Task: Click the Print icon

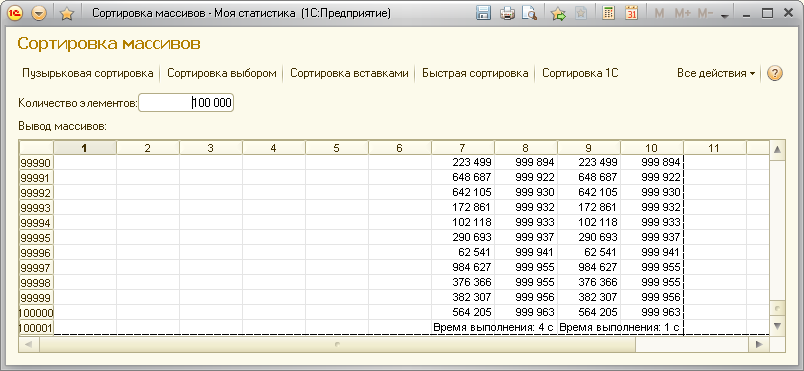Action: tap(507, 14)
